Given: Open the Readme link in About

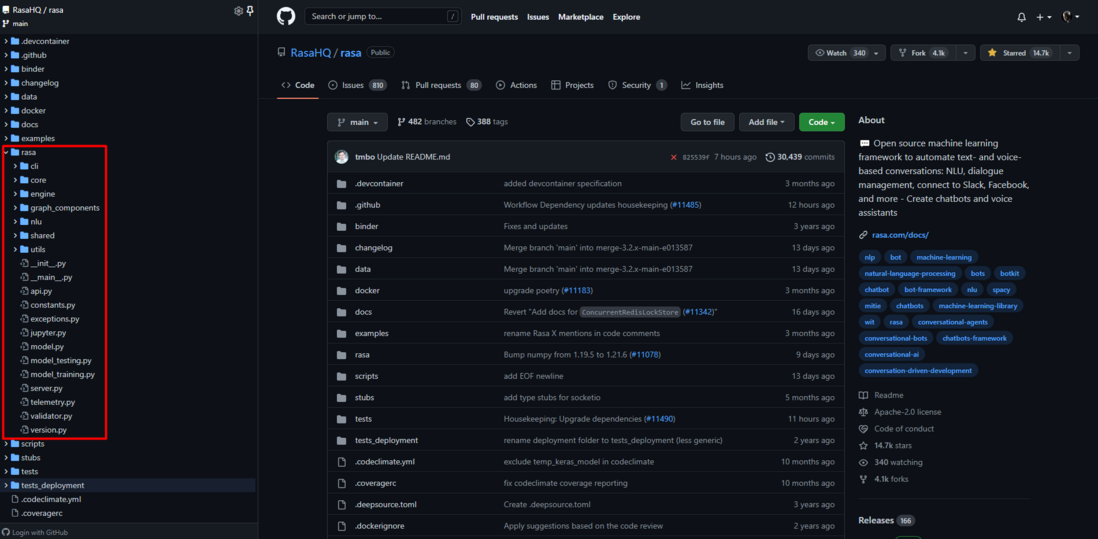Looking at the screenshot, I should [x=887, y=396].
